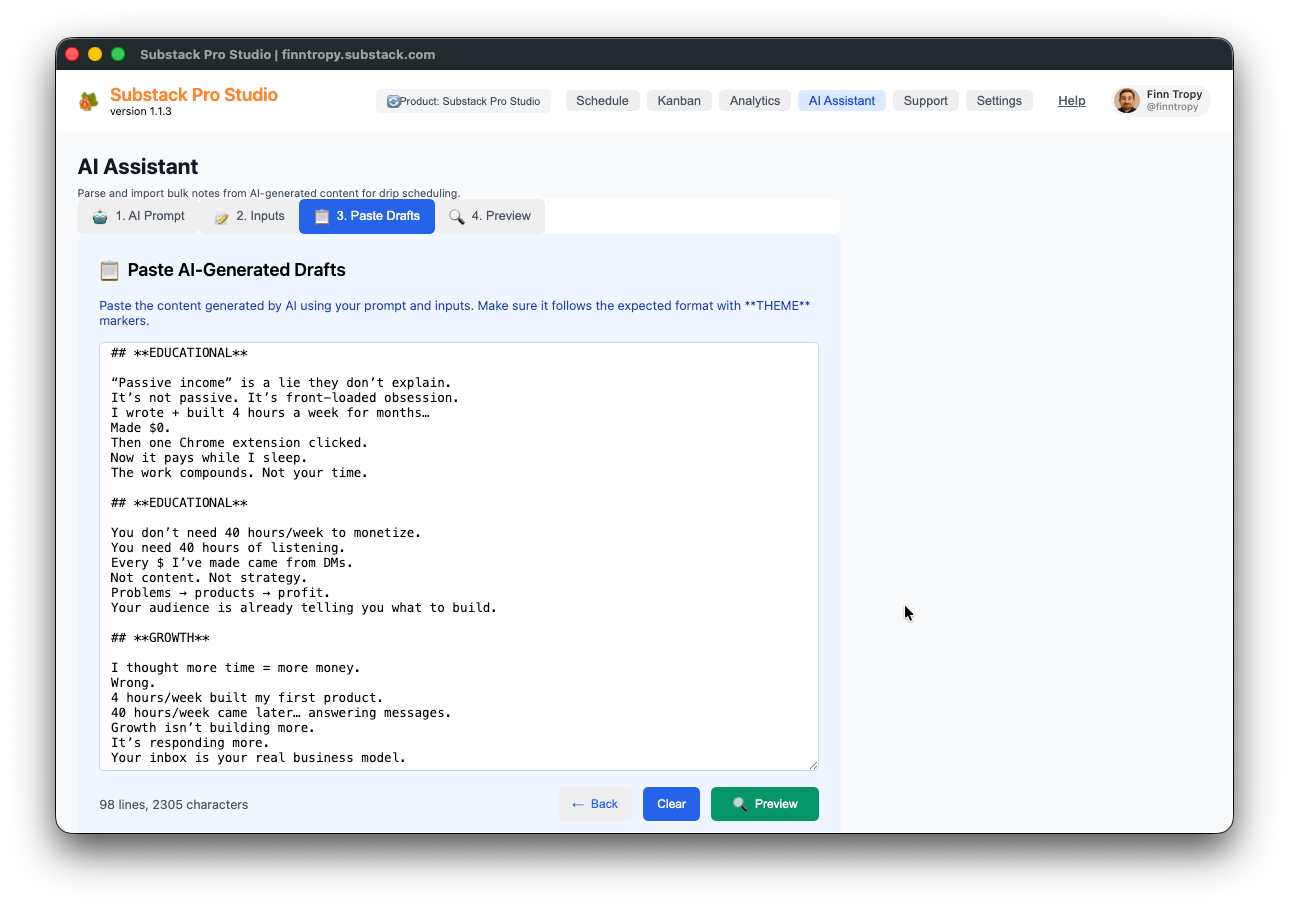Click the '98 lines, 2305 characters' counter
1289x907 pixels.
174,804
